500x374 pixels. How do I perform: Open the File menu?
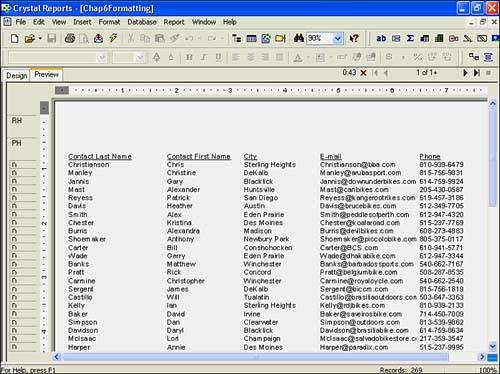click(x=21, y=22)
